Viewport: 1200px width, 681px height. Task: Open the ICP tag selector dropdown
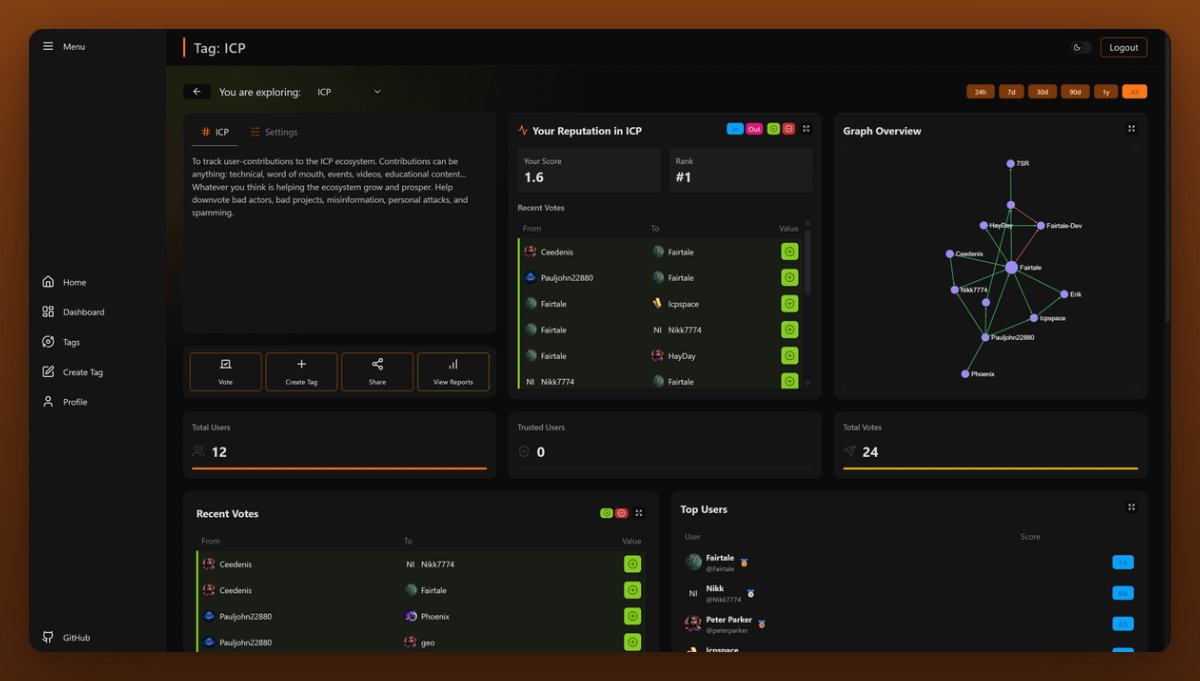click(348, 92)
